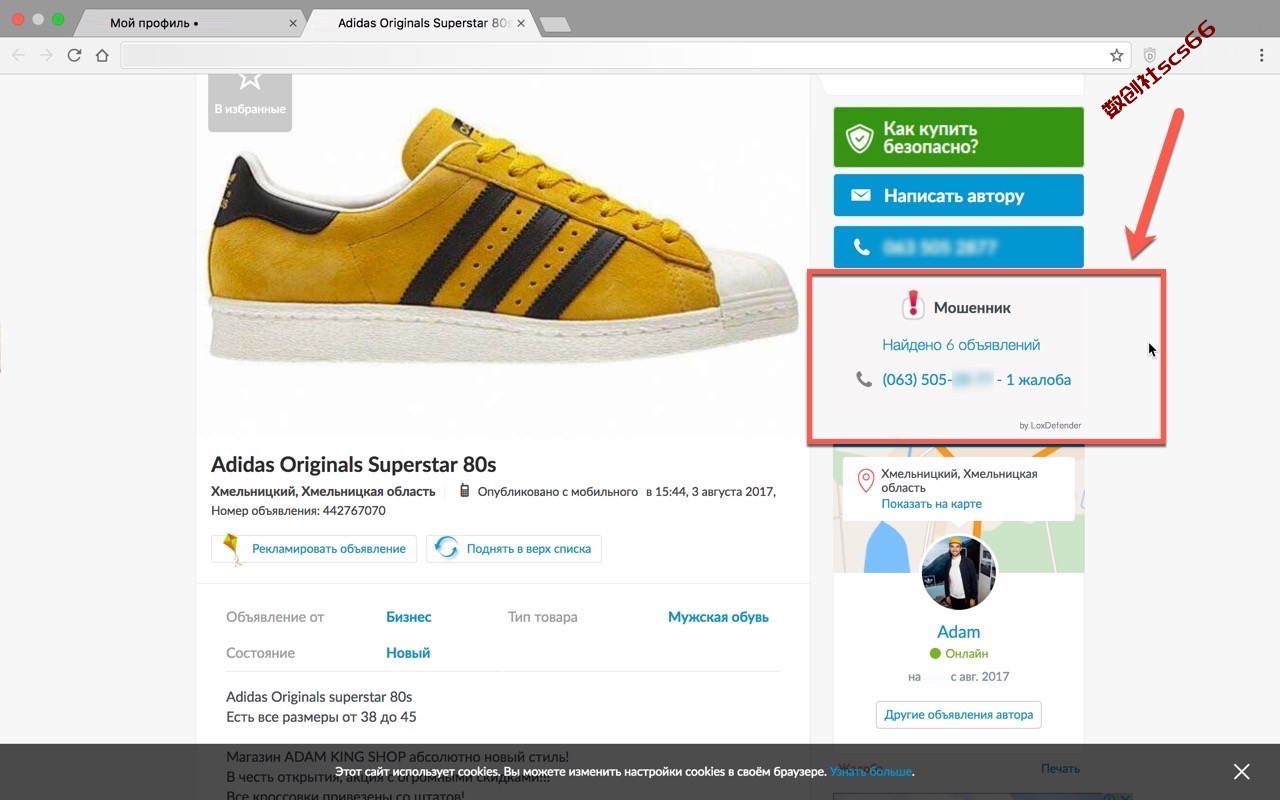The height and width of the screenshot is (800, 1280).
Task: Go to browser home page
Action: (x=102, y=56)
